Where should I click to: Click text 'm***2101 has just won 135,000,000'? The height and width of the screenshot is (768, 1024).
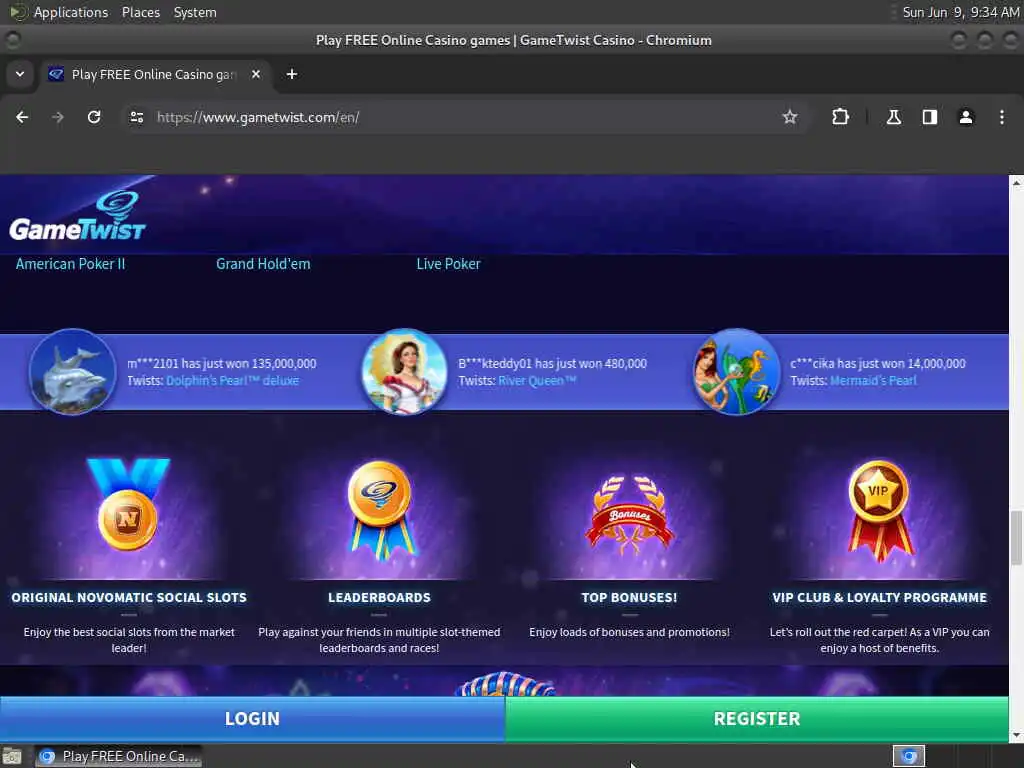(x=221, y=364)
